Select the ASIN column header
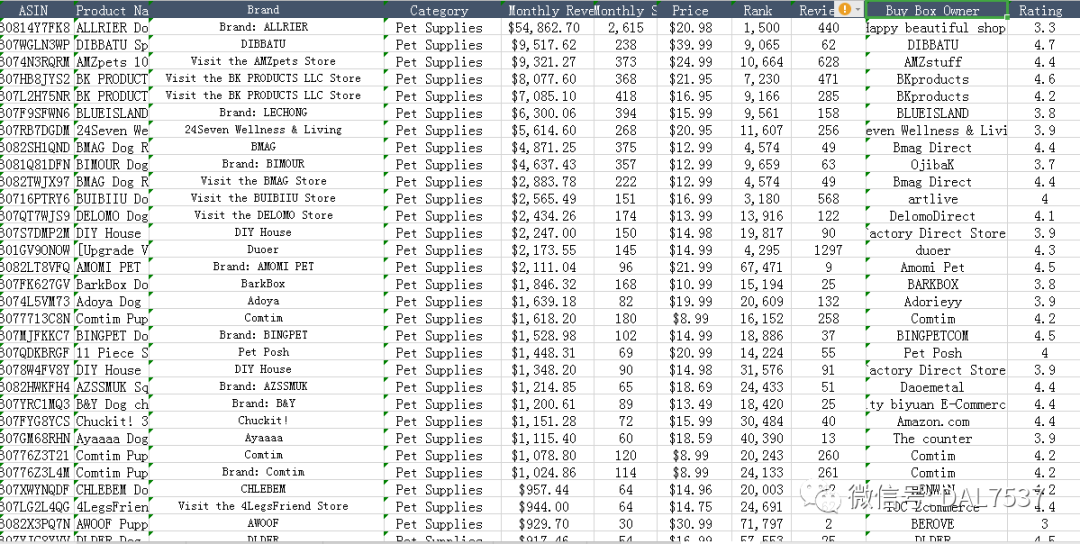1080x544 pixels. [35, 10]
